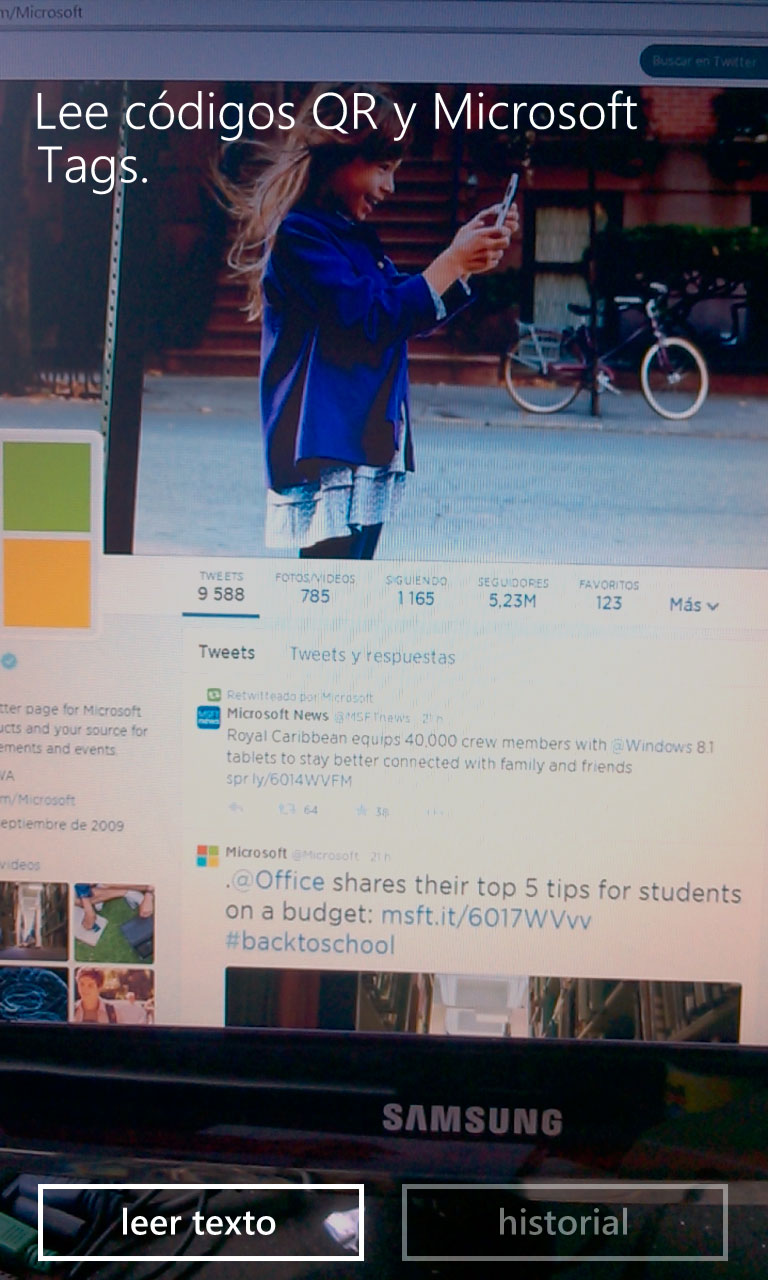Click the verified badge icon in sidebar
The width and height of the screenshot is (768, 1280).
pyautogui.click(x=9, y=661)
